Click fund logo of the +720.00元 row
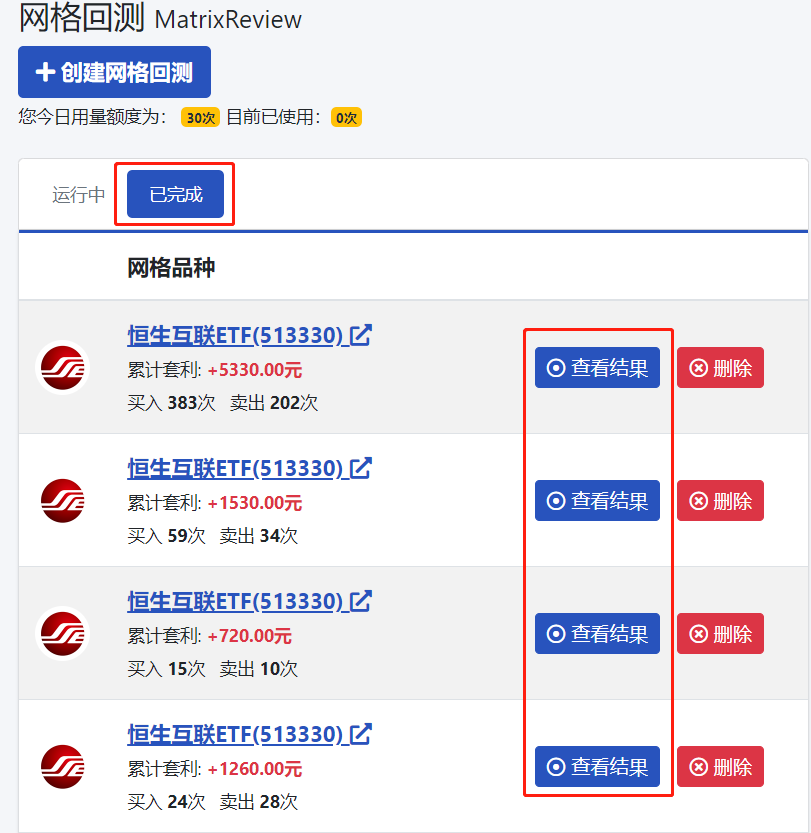This screenshot has height=833, width=811. pyautogui.click(x=63, y=633)
